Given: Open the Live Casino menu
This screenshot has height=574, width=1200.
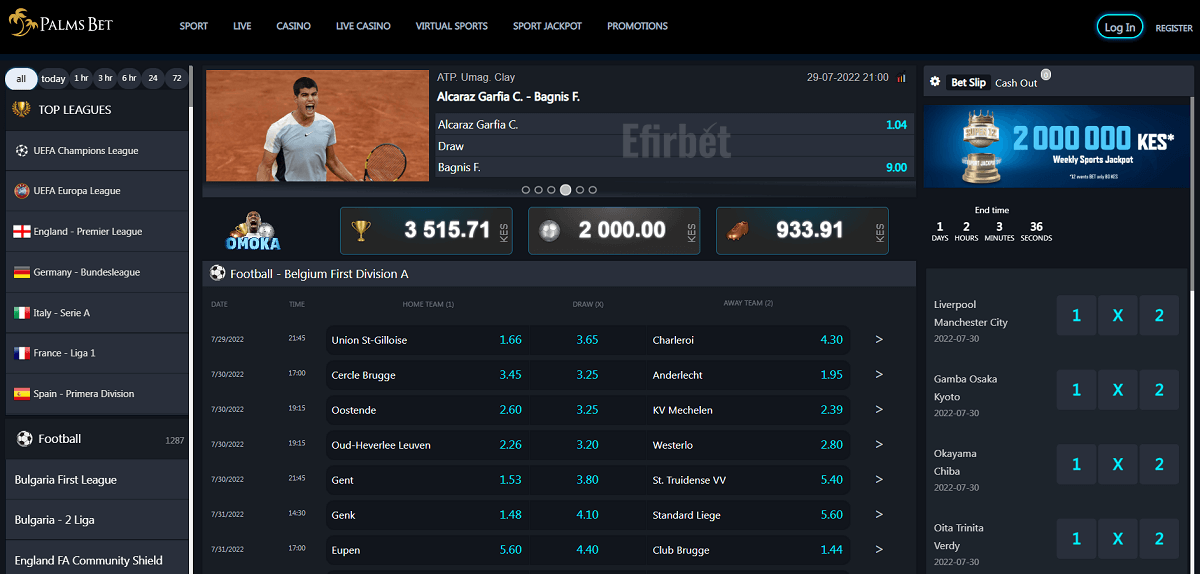Looking at the screenshot, I should (363, 26).
